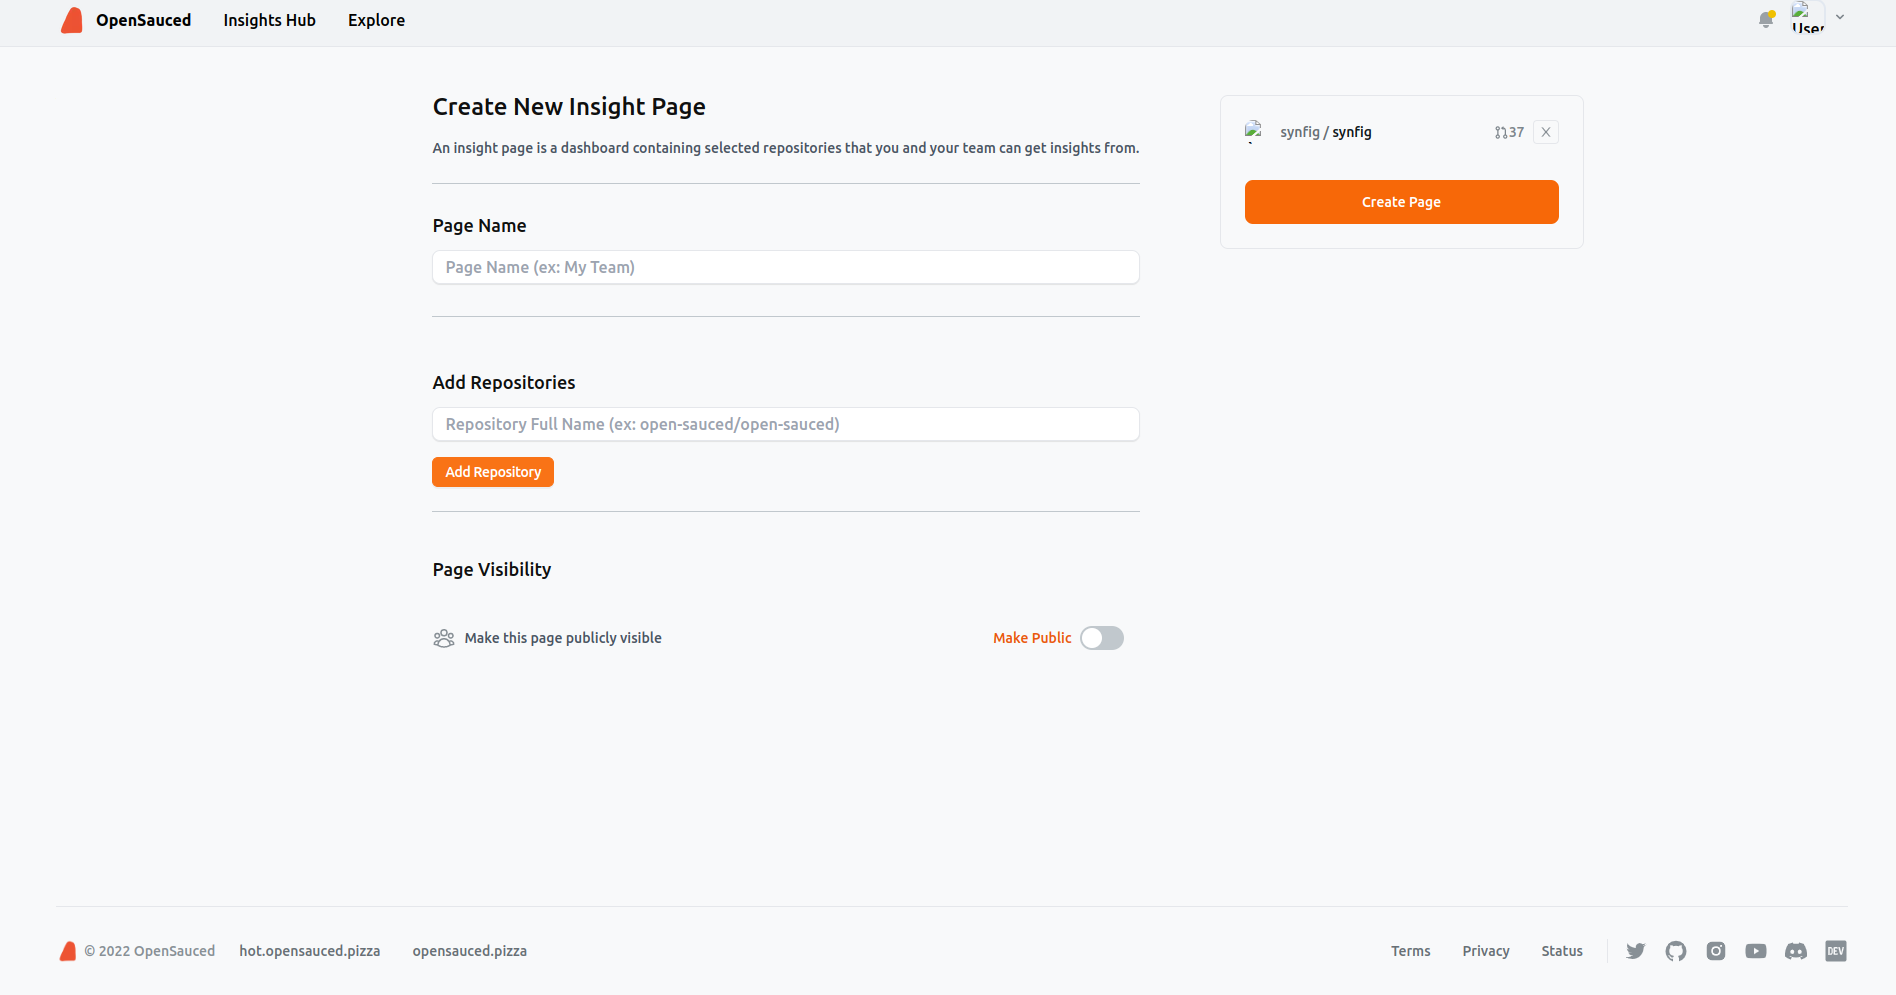This screenshot has width=1896, height=995.
Task: Click the users icon beside publicly visible text
Action: click(x=444, y=638)
